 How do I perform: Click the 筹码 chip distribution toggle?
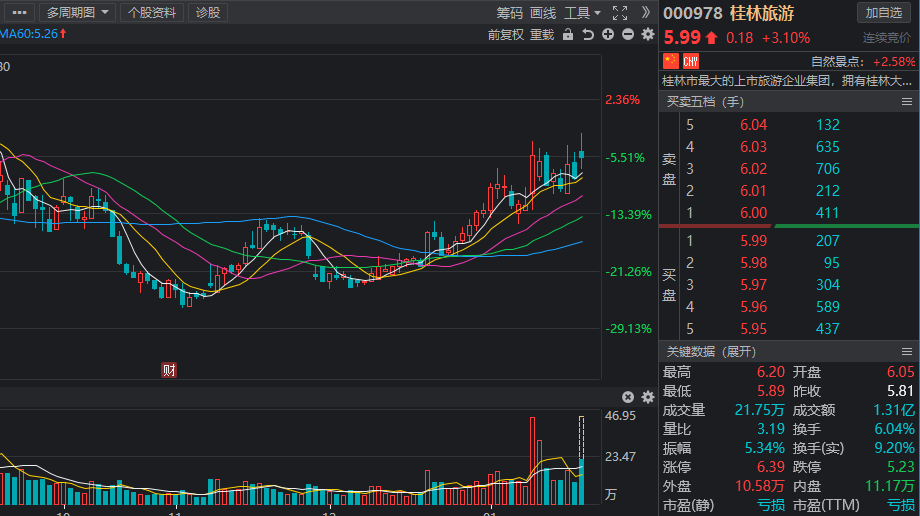[510, 13]
